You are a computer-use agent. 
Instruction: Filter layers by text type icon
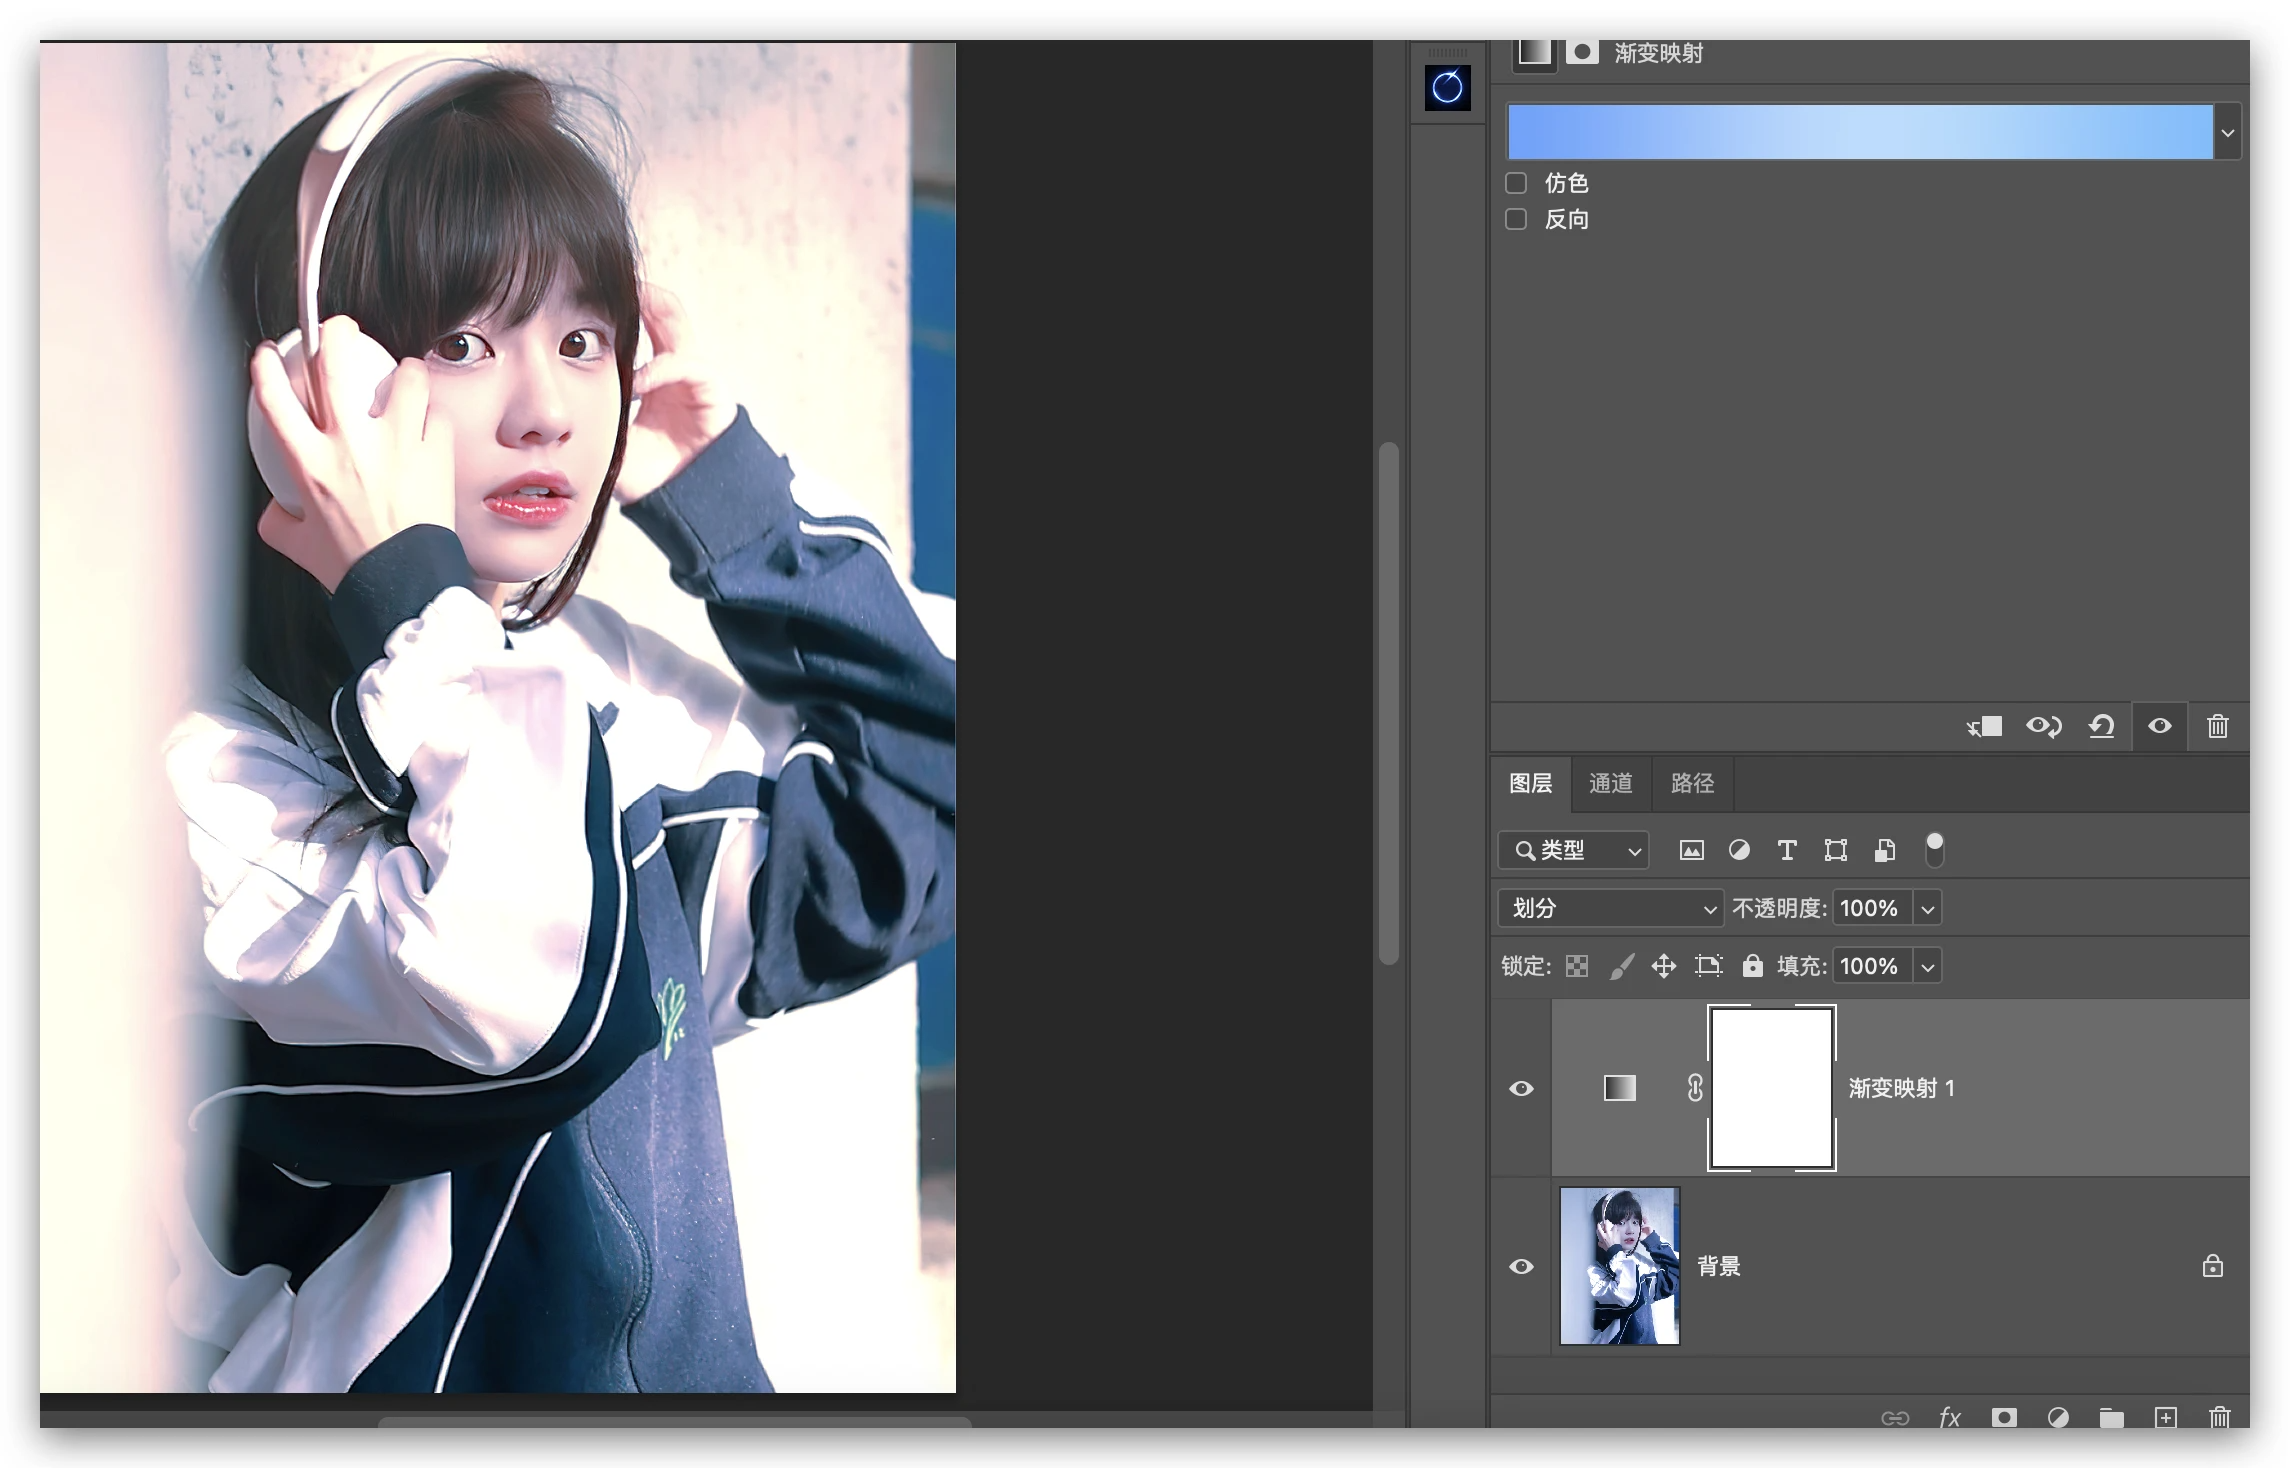pyautogui.click(x=1787, y=850)
